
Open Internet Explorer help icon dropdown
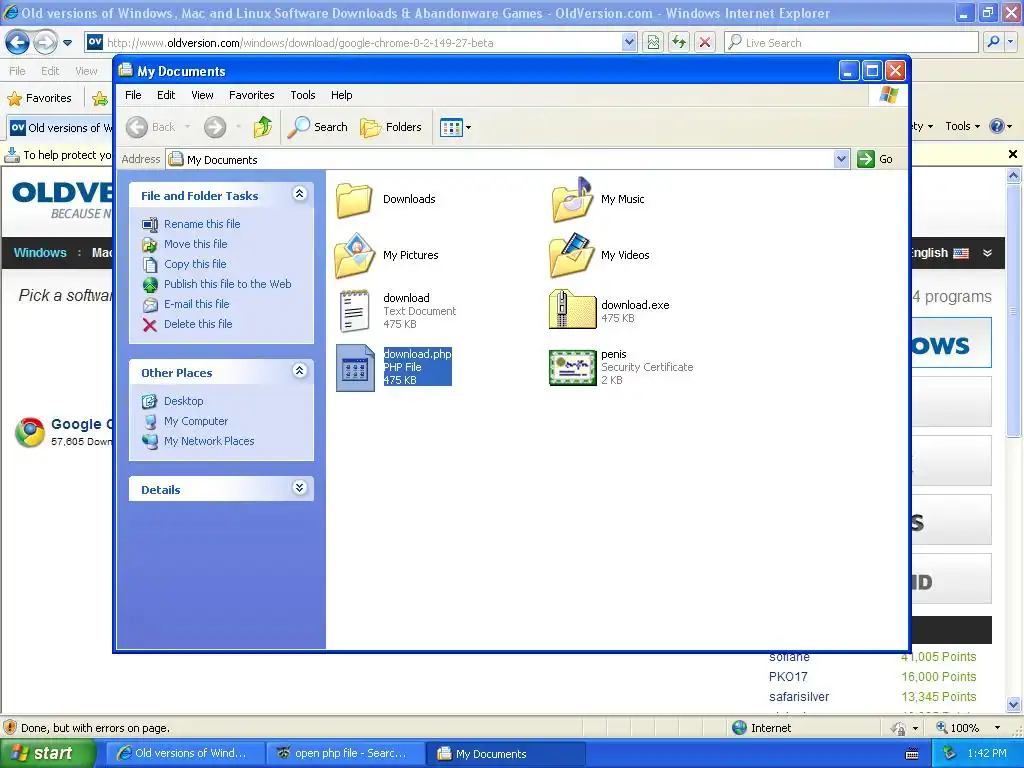1000,126
